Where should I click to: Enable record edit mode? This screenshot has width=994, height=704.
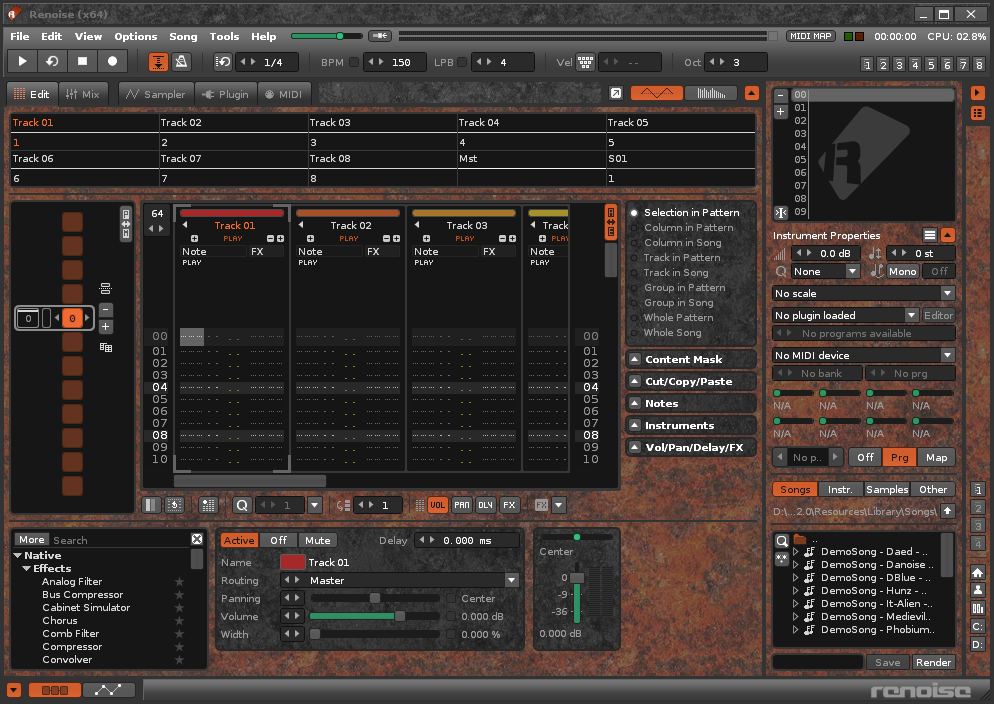coord(112,61)
